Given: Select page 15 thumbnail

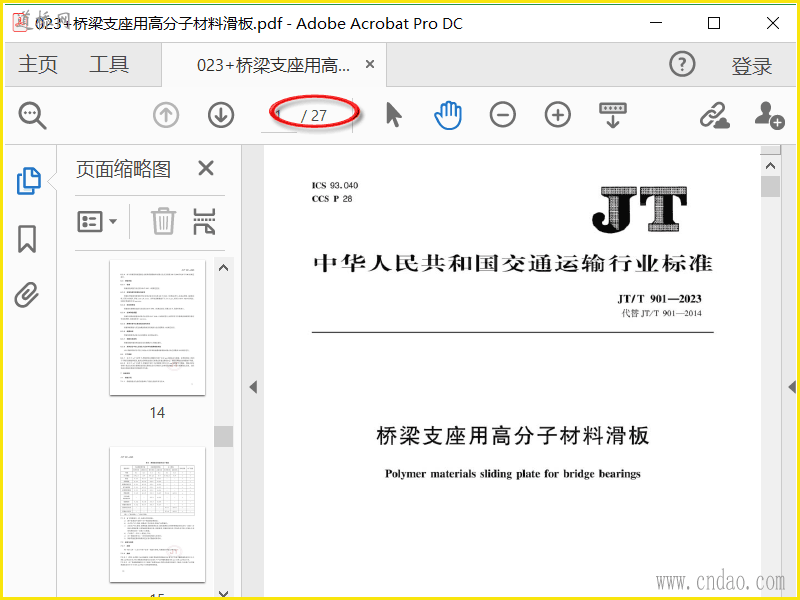Looking at the screenshot, I should [158, 514].
